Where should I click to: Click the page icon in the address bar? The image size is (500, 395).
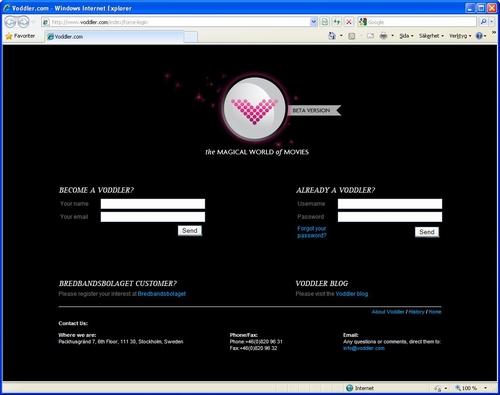46,22
